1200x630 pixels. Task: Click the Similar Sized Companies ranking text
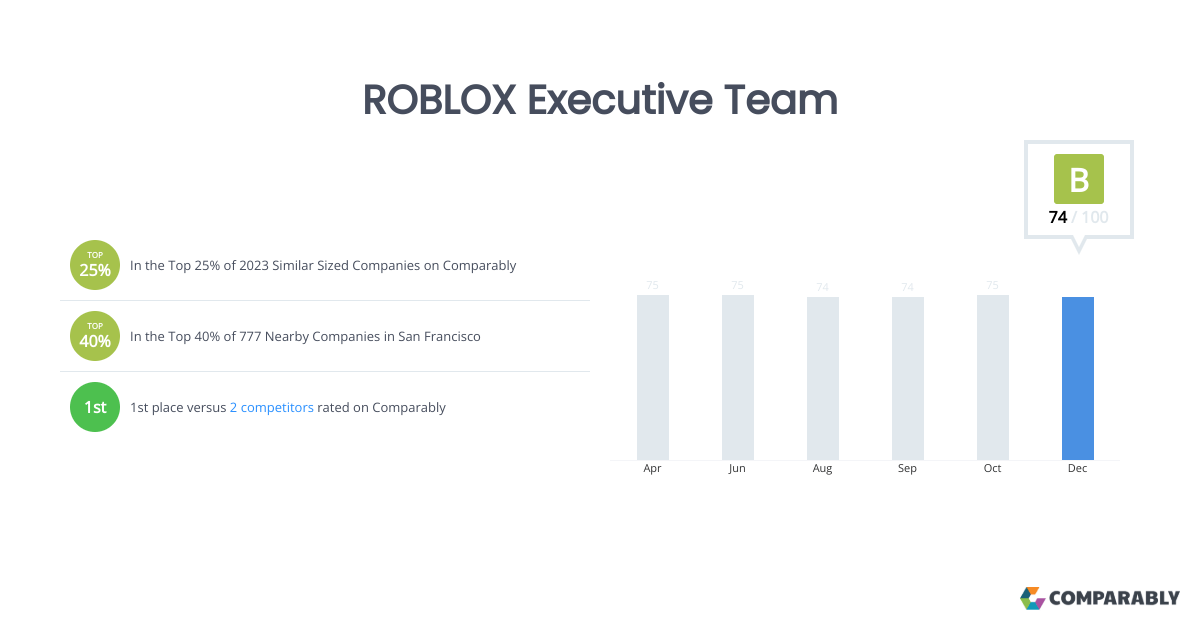tap(323, 266)
